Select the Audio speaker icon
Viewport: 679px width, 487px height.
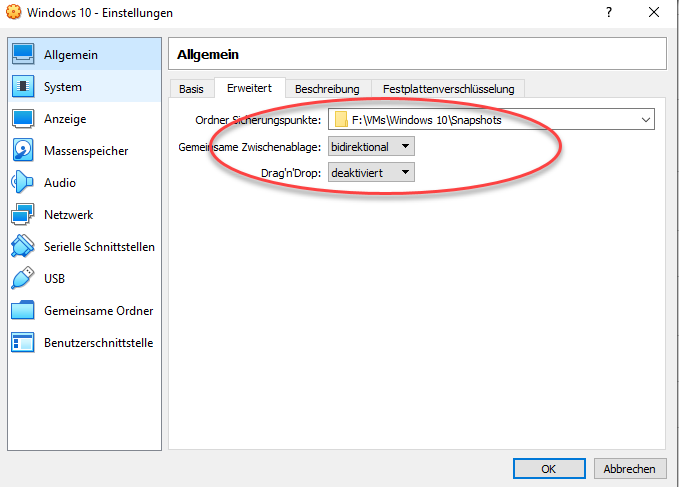22,182
